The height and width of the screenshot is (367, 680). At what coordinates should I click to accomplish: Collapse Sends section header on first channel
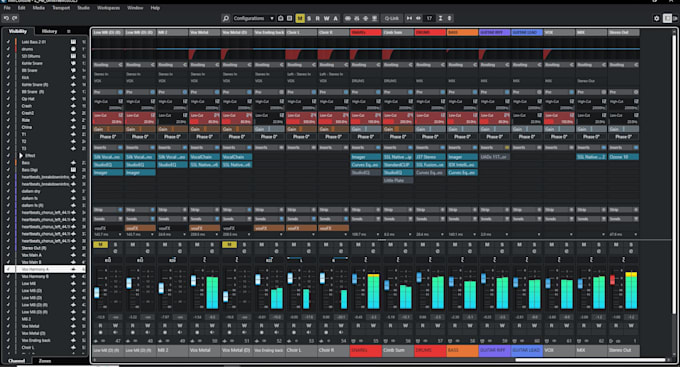[x=107, y=219]
